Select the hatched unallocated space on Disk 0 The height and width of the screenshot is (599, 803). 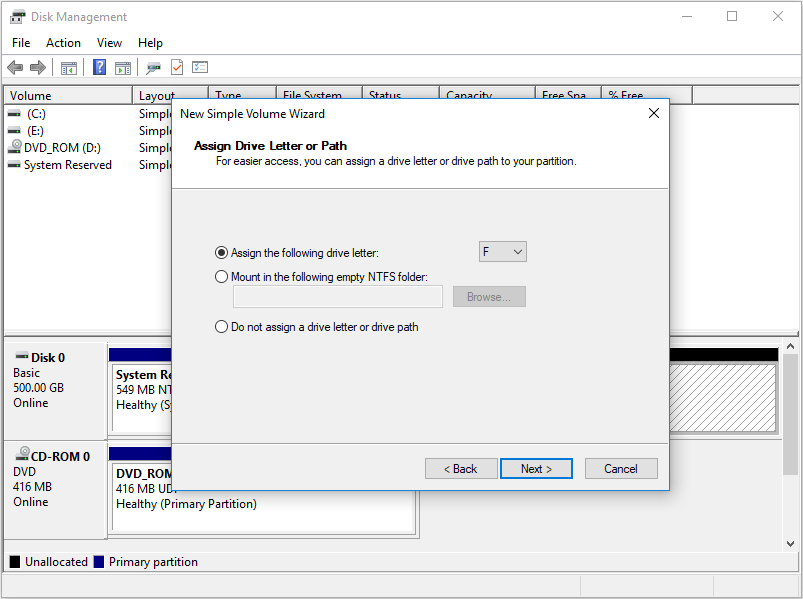click(723, 398)
